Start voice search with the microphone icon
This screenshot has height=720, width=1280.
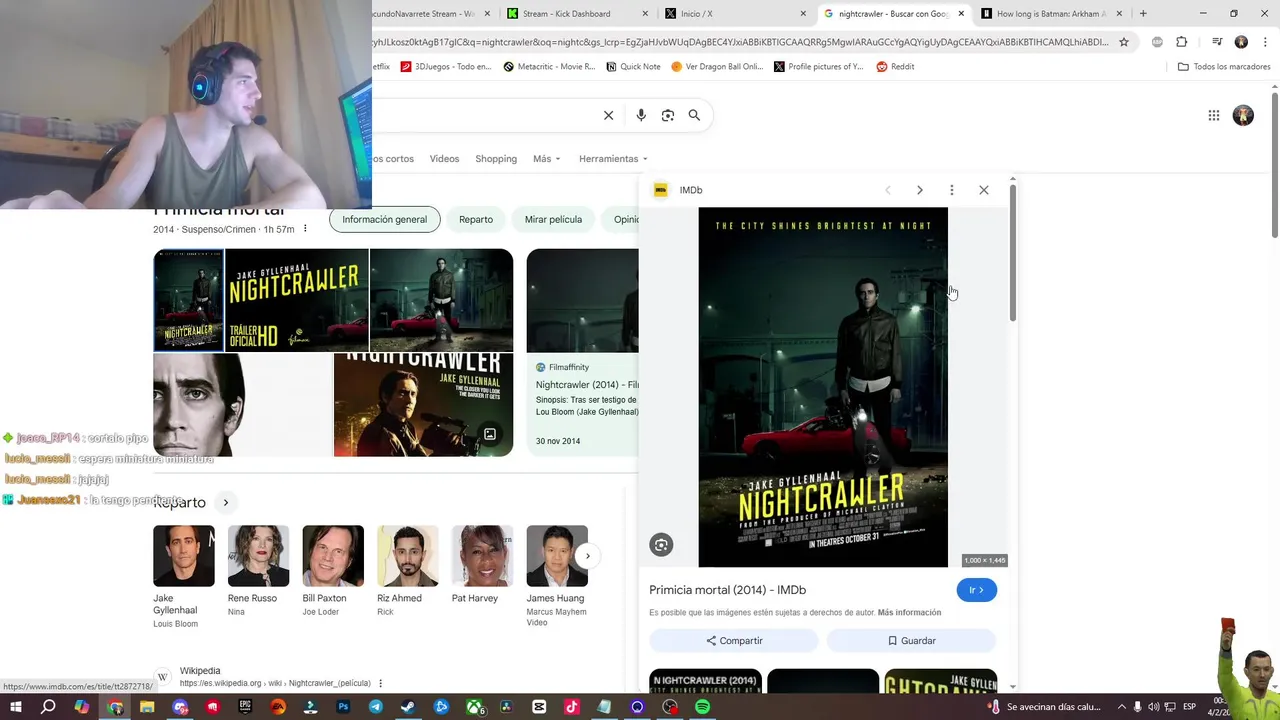641,115
